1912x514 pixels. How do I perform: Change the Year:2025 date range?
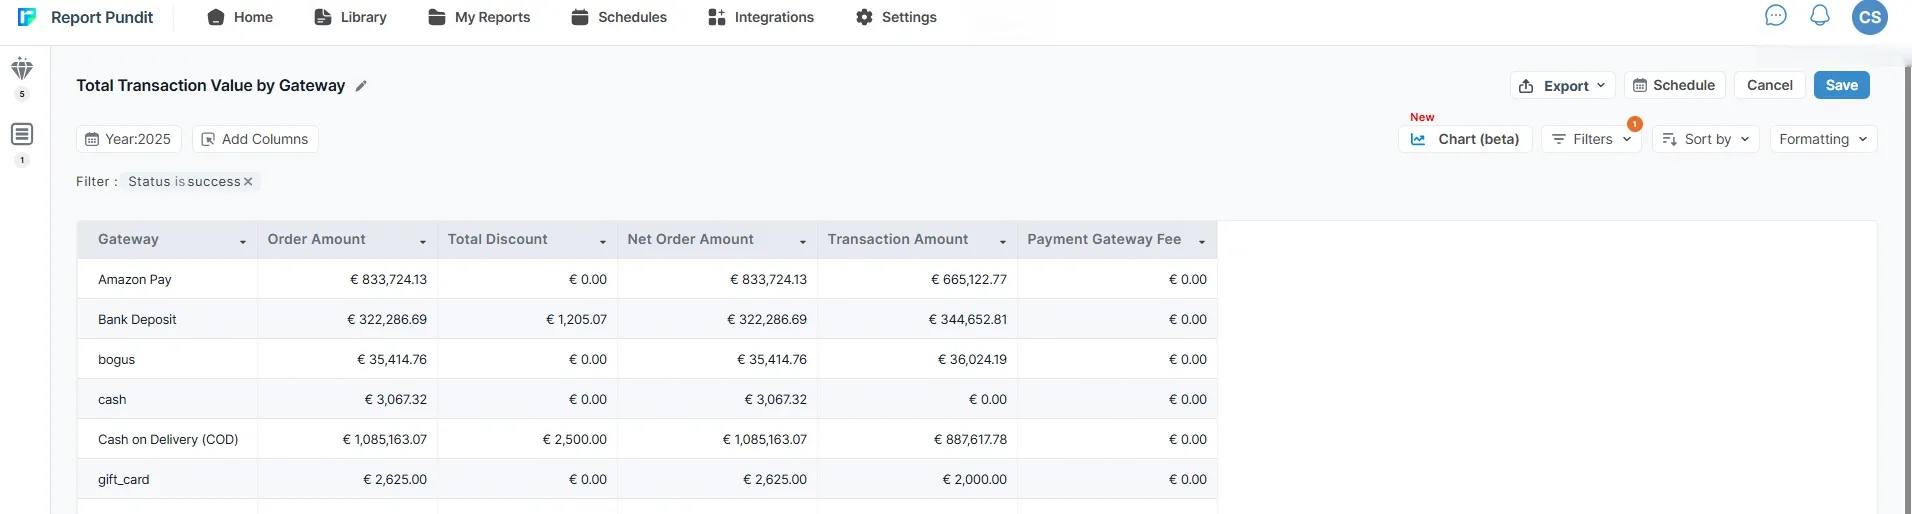pyautogui.click(x=129, y=139)
